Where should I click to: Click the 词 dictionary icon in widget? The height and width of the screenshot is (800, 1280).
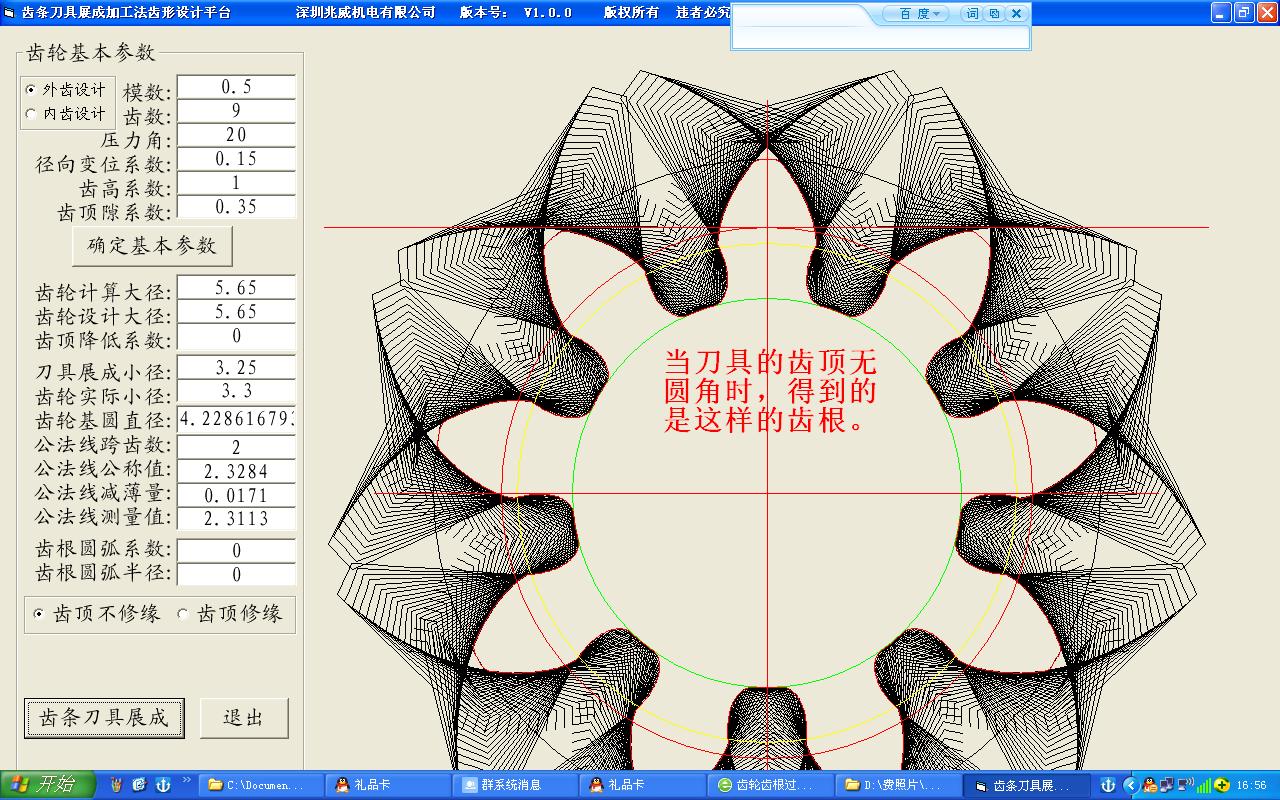point(971,14)
